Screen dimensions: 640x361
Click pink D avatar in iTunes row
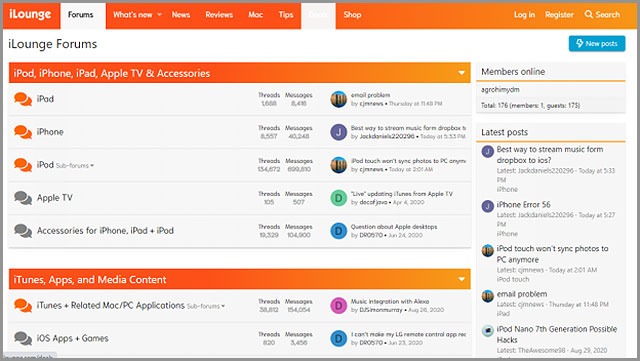338,305
